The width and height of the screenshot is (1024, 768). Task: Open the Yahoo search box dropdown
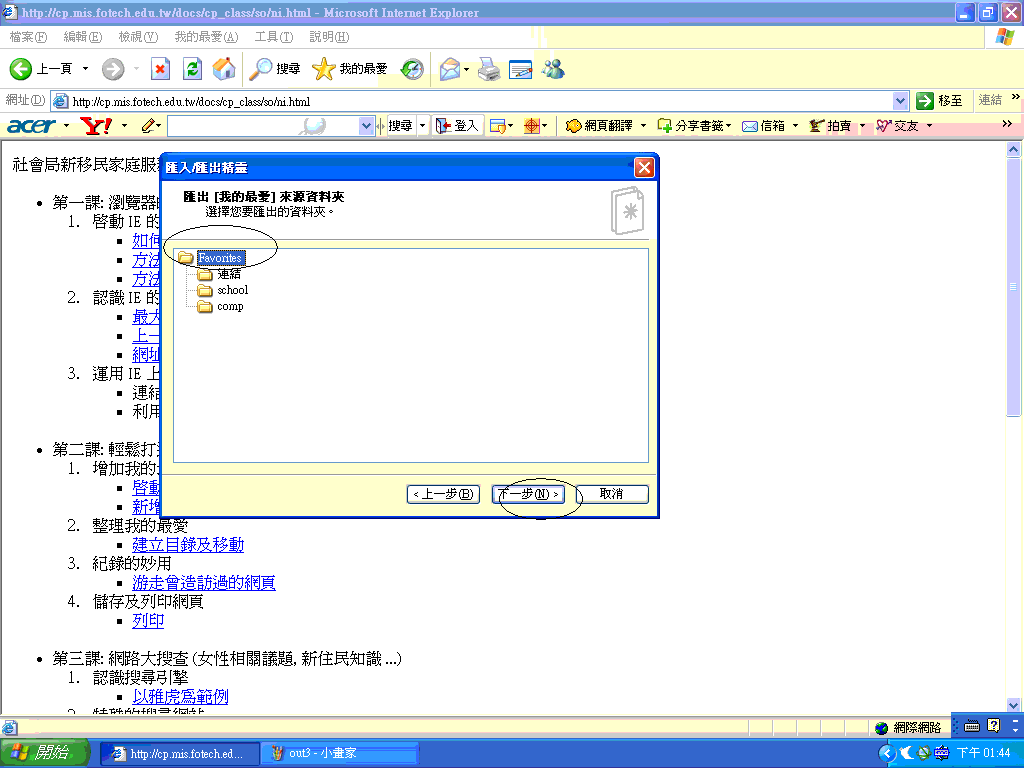point(366,126)
